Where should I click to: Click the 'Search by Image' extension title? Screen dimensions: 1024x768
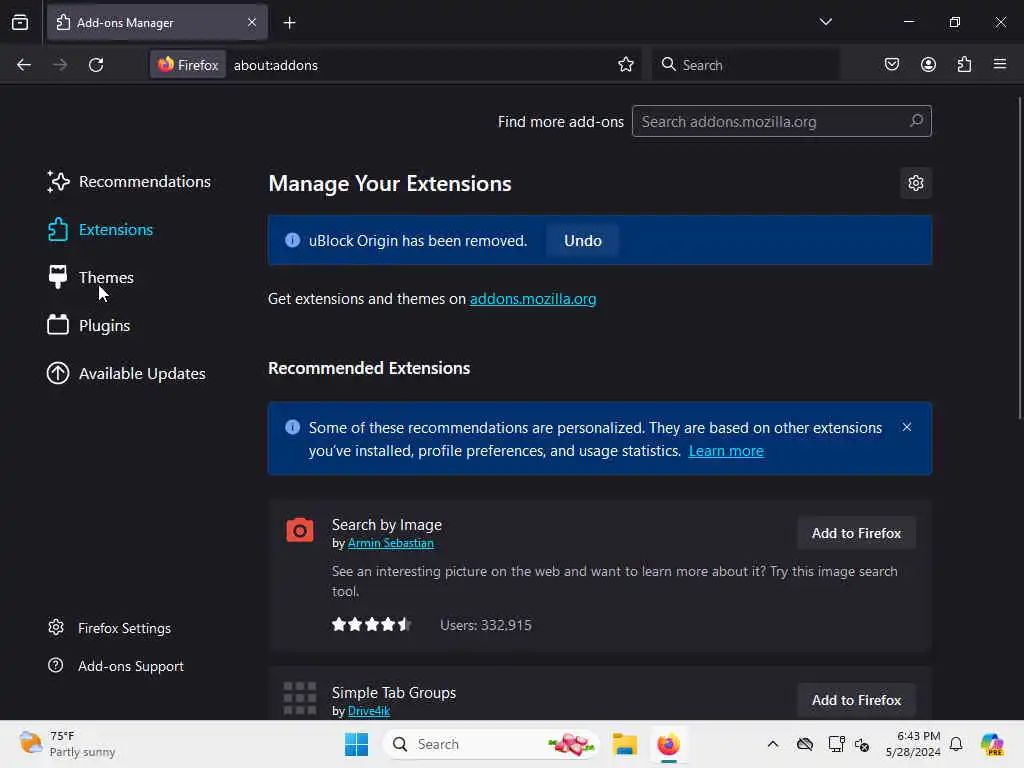click(387, 525)
